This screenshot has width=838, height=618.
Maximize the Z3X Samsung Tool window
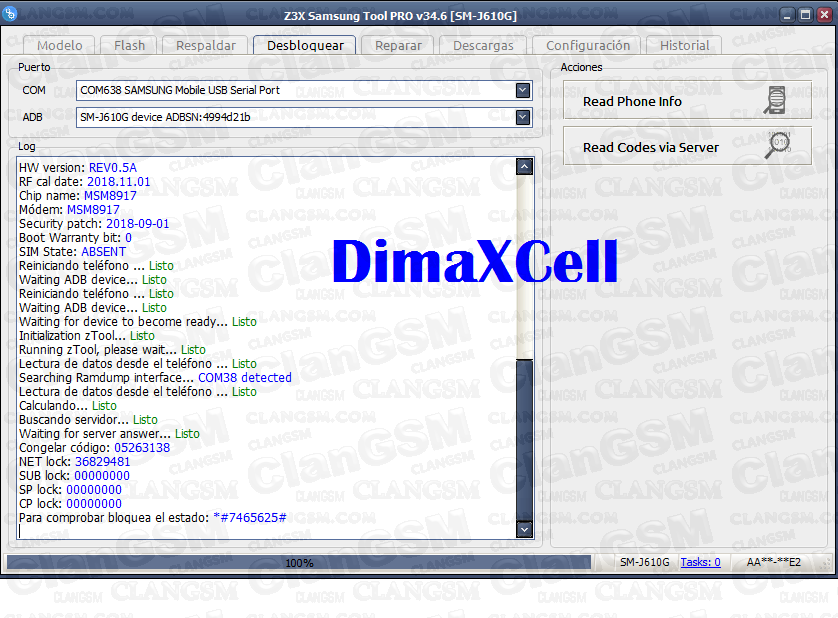click(x=805, y=15)
